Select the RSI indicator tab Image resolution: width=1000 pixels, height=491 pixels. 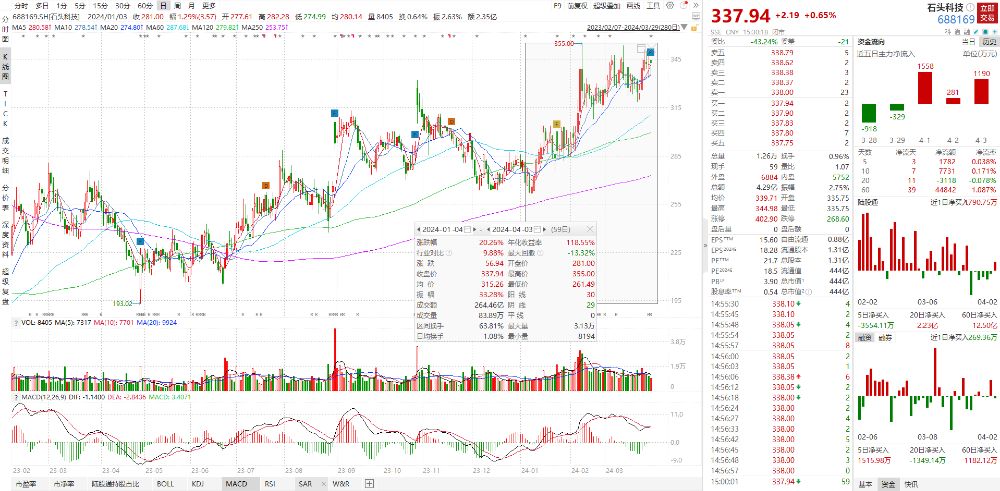[x=270, y=484]
